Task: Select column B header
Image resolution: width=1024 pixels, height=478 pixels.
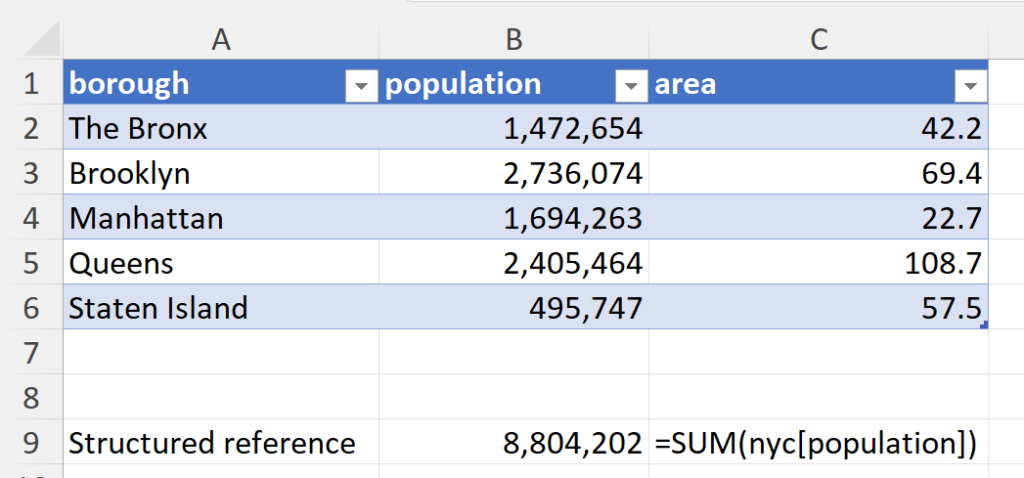Action: (513, 39)
